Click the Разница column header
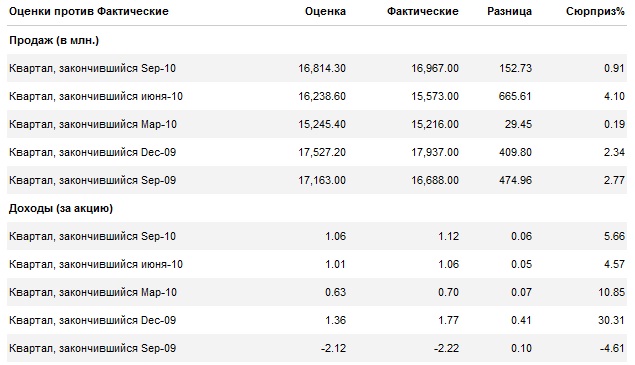The width and height of the screenshot is (635, 365). coord(509,11)
